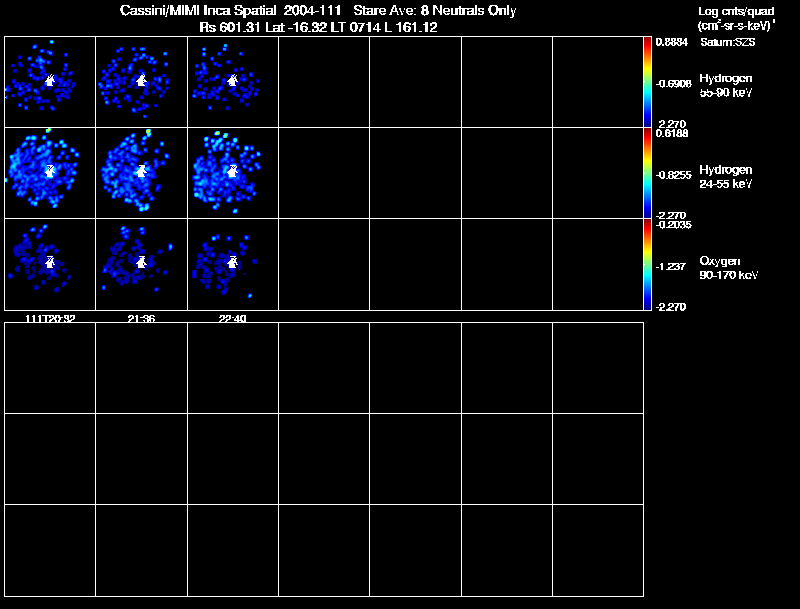Click the scale value 0.6188

672,133
